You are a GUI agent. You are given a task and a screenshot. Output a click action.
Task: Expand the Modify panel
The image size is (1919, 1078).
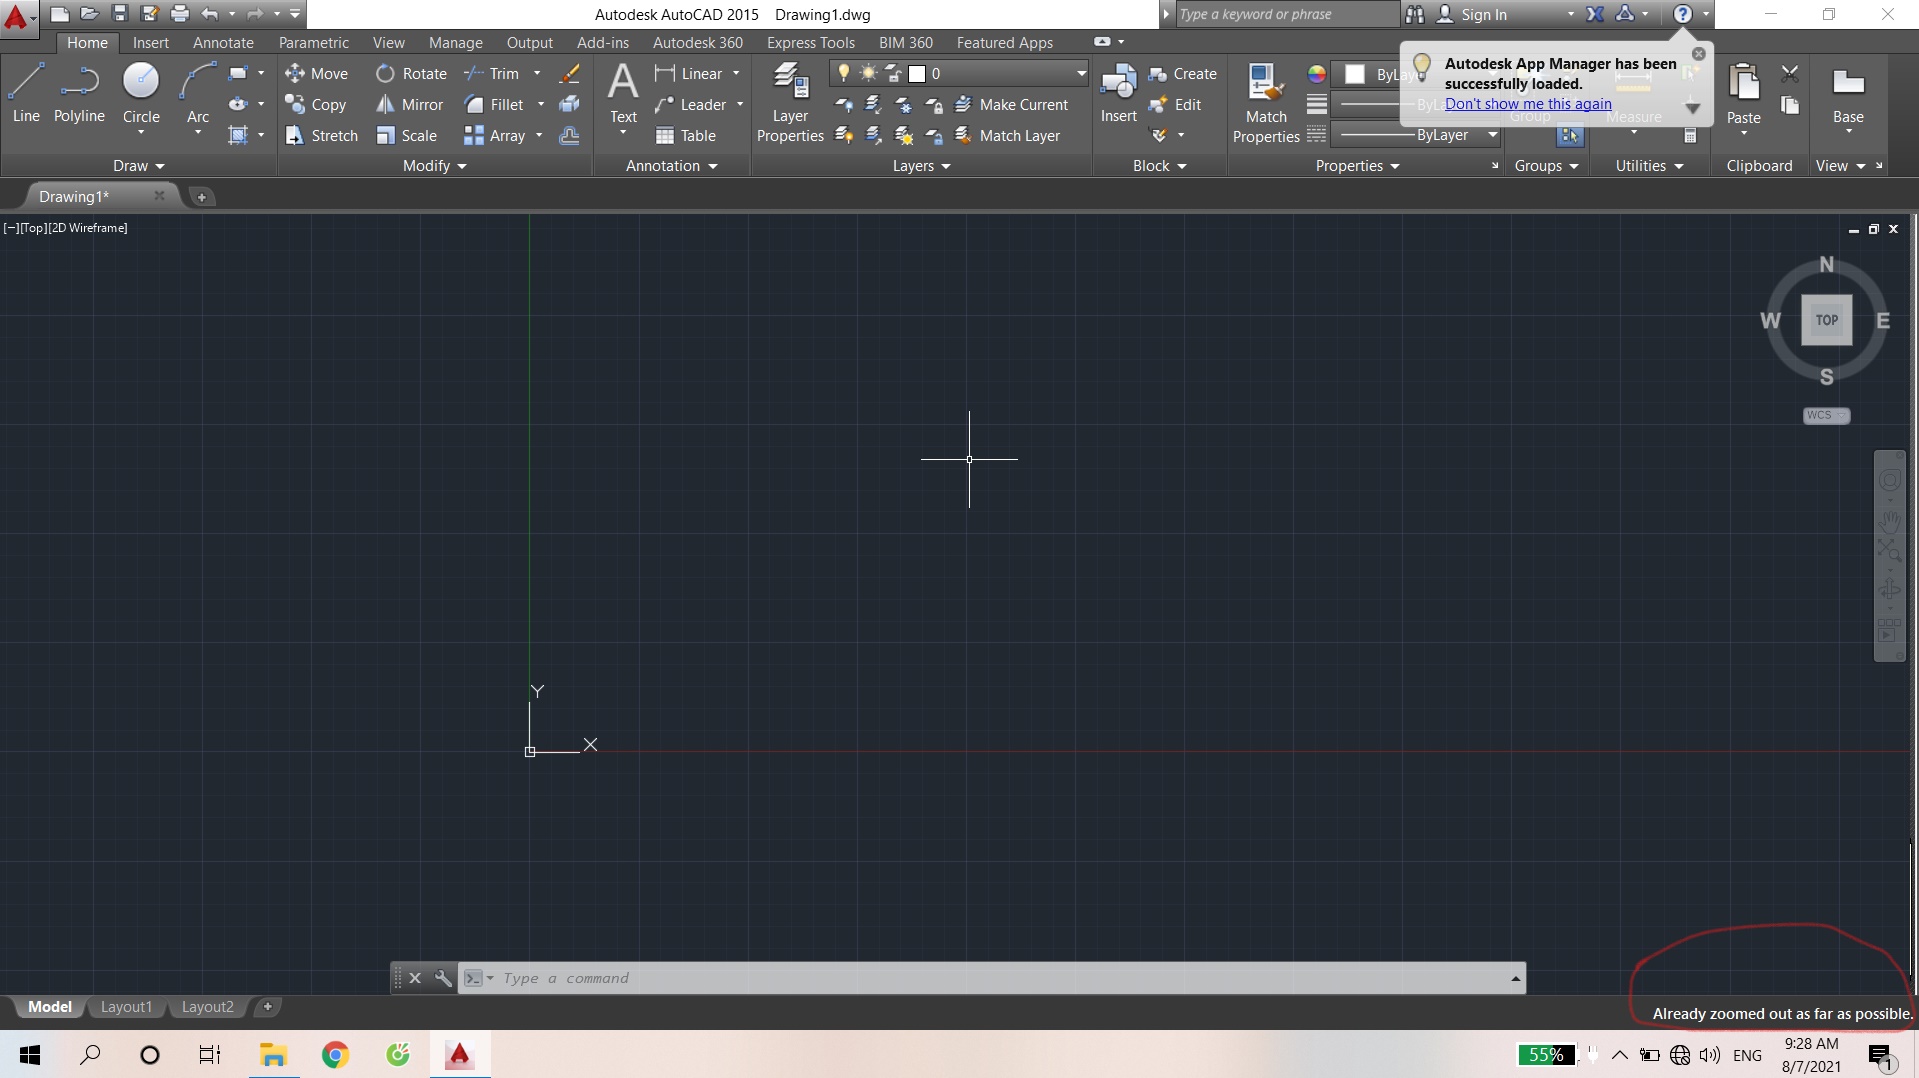pos(434,166)
